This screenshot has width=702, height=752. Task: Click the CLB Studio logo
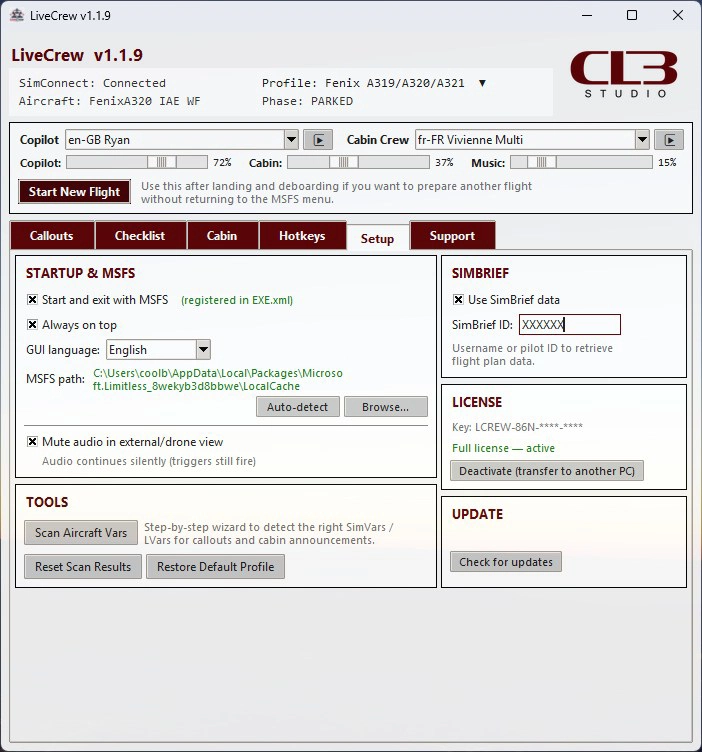(624, 74)
